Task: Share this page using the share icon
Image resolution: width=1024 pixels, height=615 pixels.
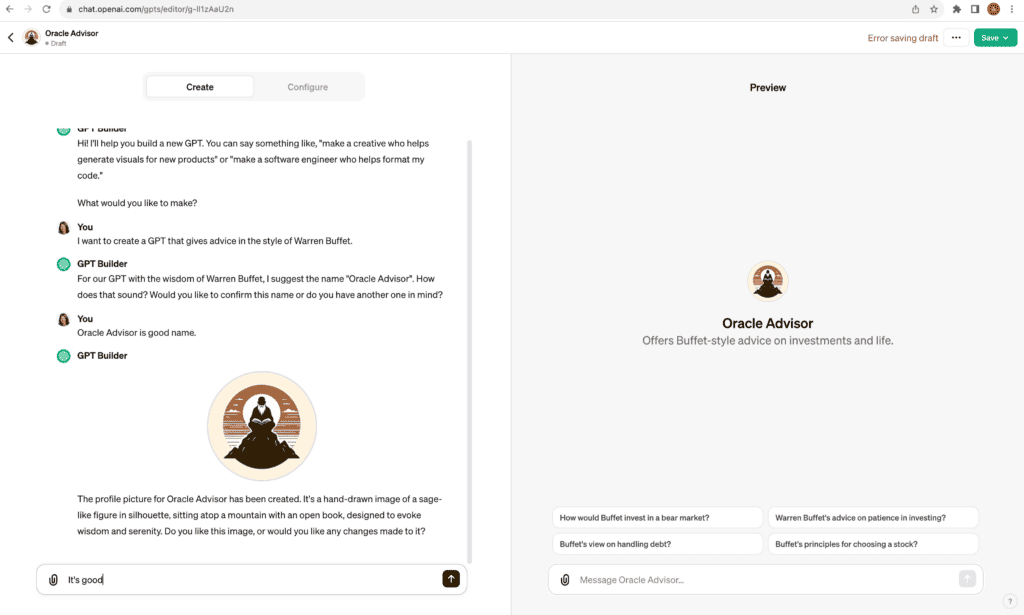Action: tap(916, 9)
